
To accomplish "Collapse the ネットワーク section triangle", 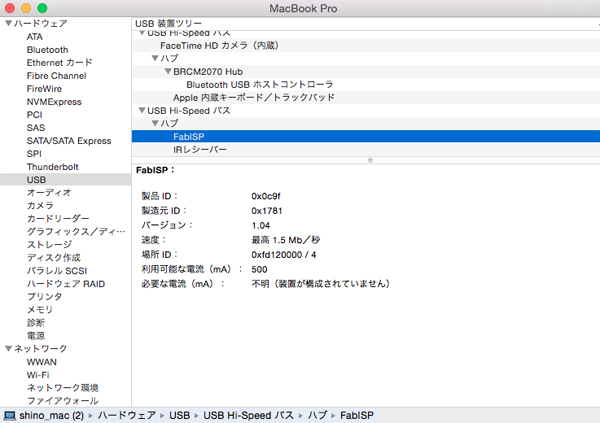I will pyautogui.click(x=8, y=348).
